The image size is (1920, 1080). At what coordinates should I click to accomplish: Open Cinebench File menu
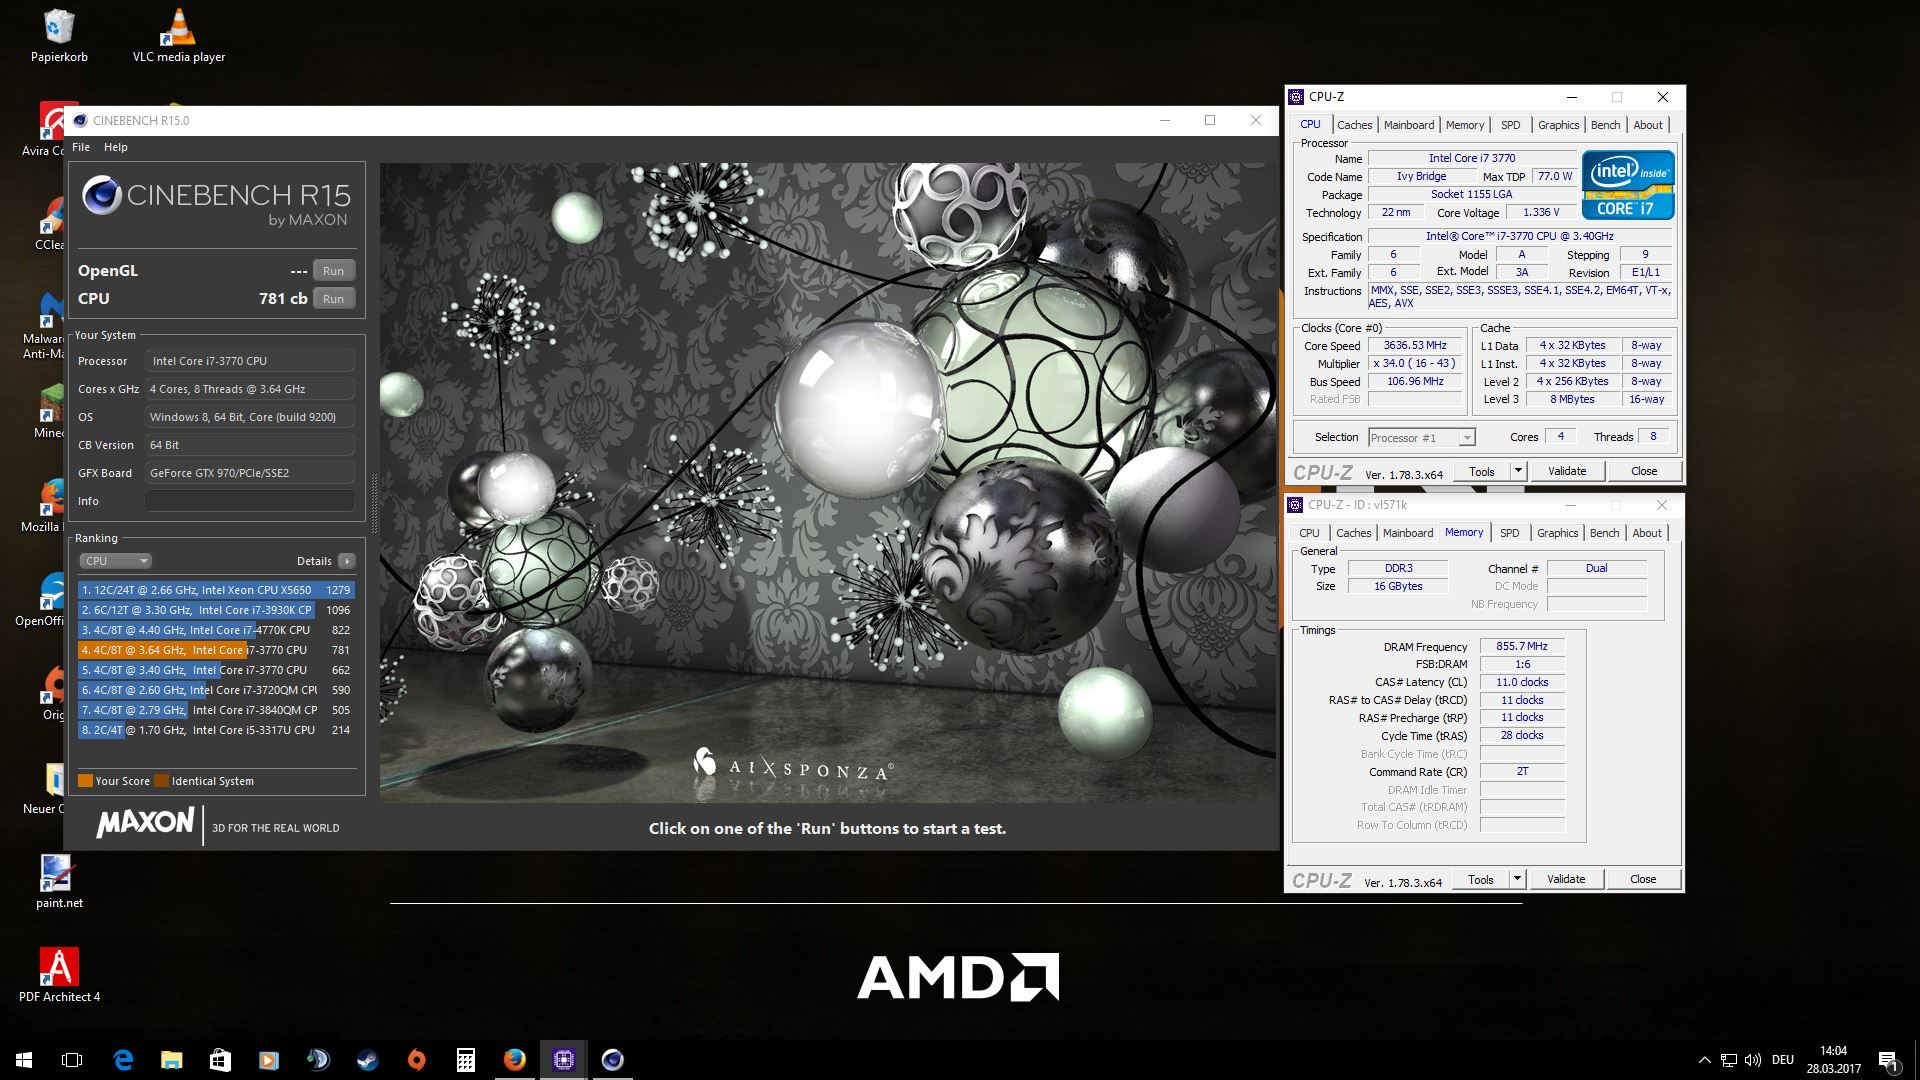[81, 147]
